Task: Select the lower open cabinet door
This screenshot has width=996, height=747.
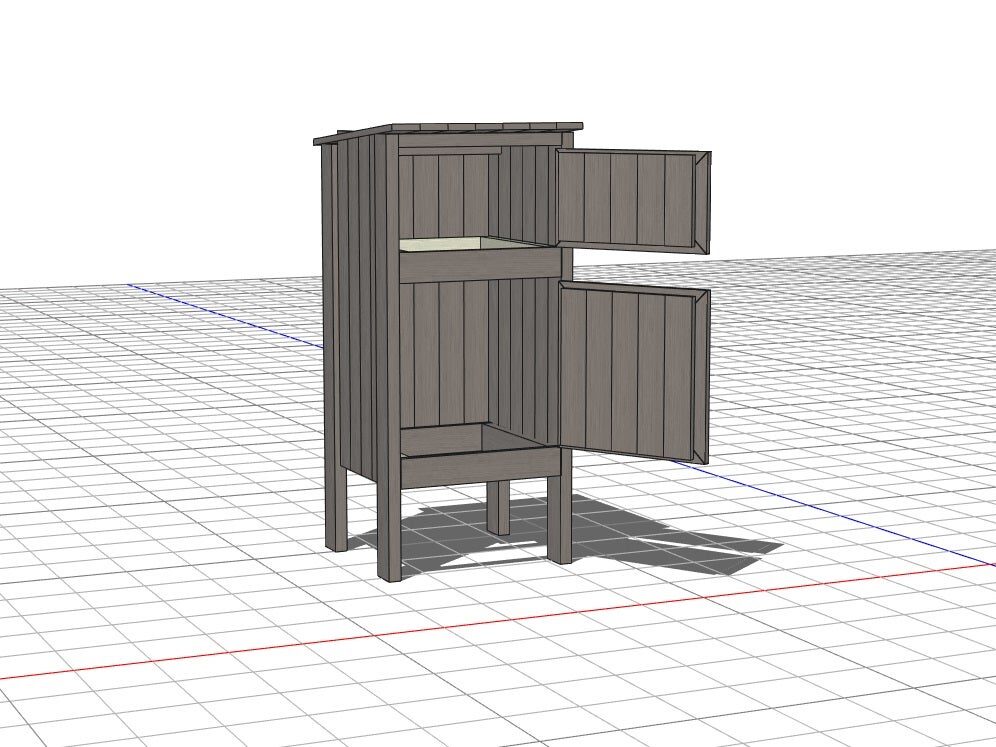Action: pos(634,372)
